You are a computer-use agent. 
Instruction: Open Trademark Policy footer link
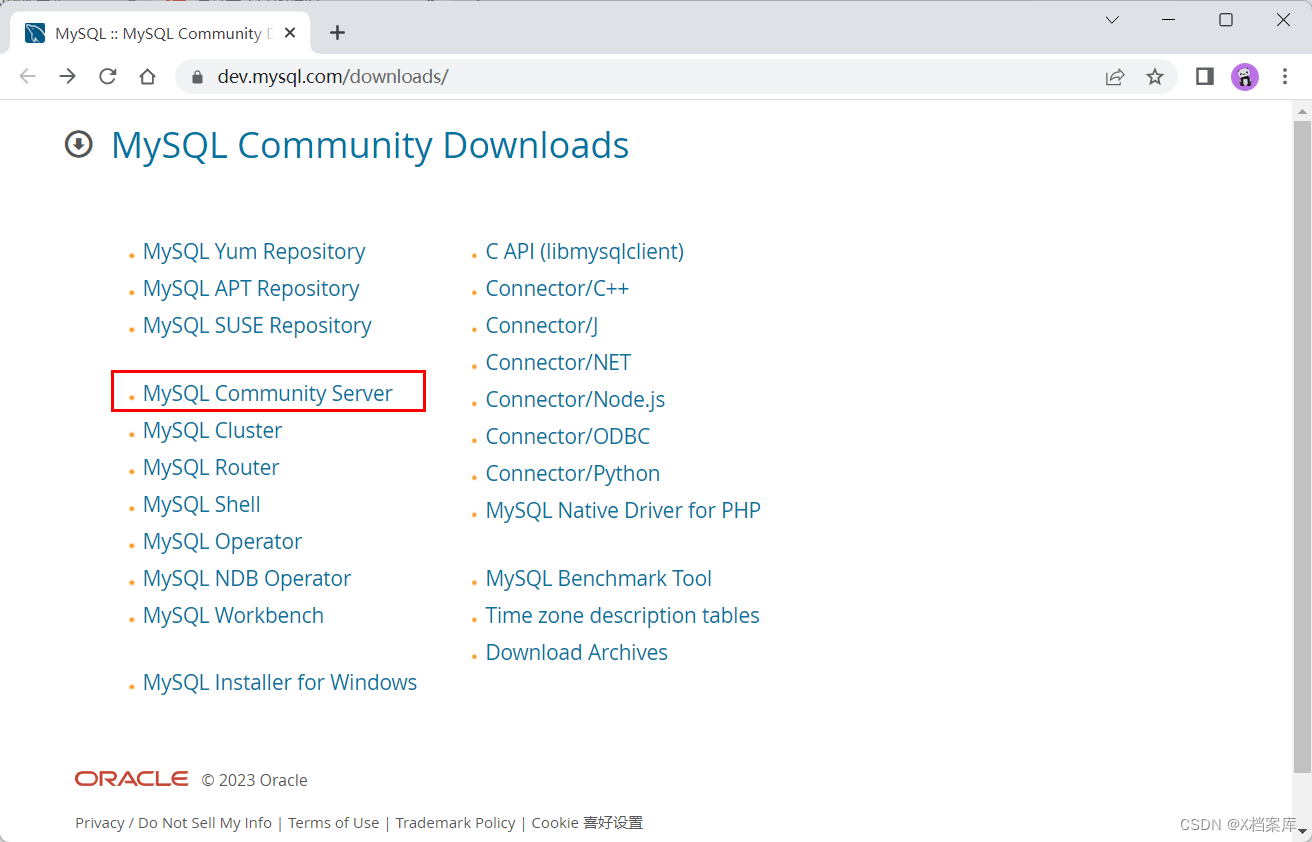[455, 822]
